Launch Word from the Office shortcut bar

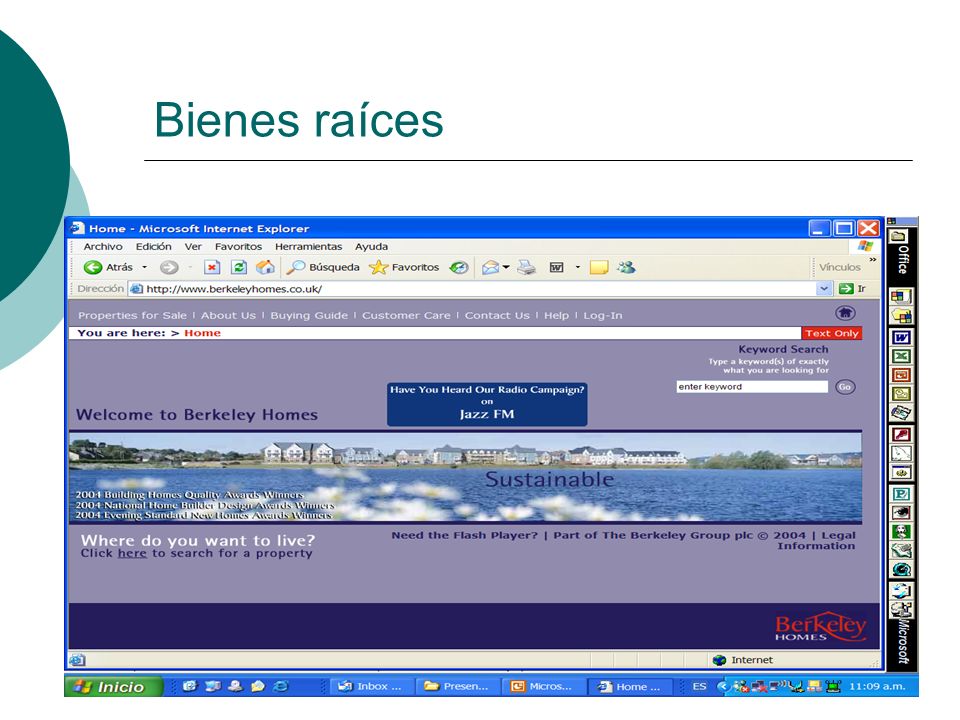point(901,337)
